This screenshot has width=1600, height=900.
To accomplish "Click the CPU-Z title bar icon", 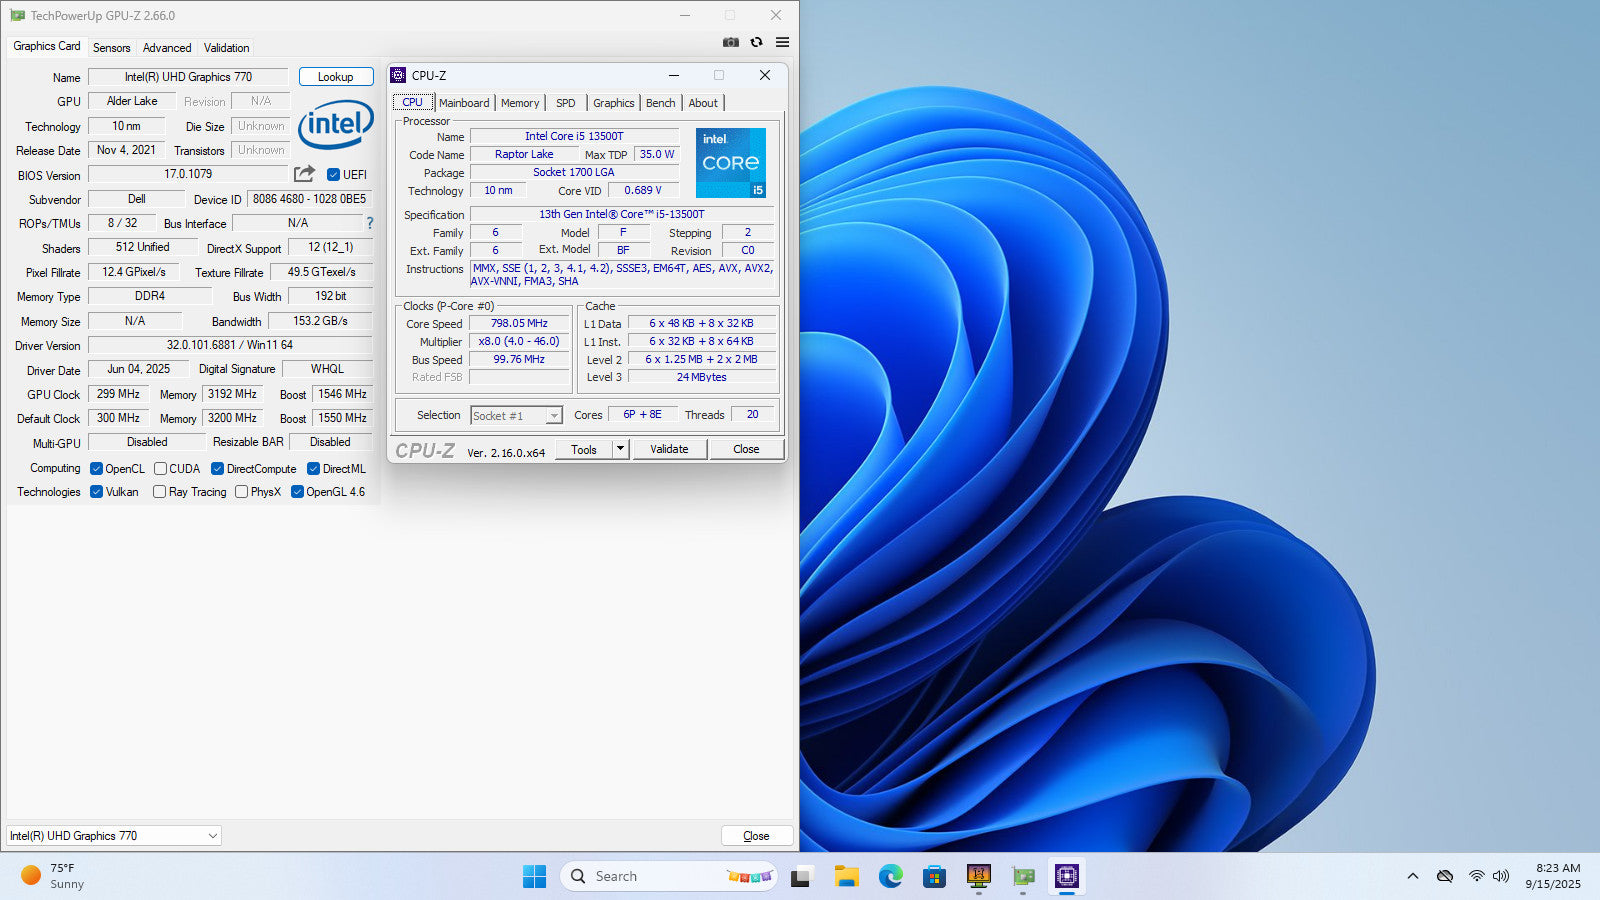I will pyautogui.click(x=398, y=75).
